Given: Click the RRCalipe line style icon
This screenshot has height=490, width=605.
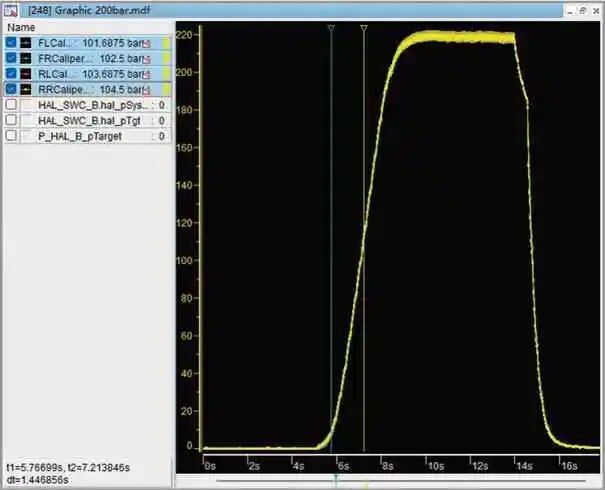Looking at the screenshot, I should tap(26, 90).
